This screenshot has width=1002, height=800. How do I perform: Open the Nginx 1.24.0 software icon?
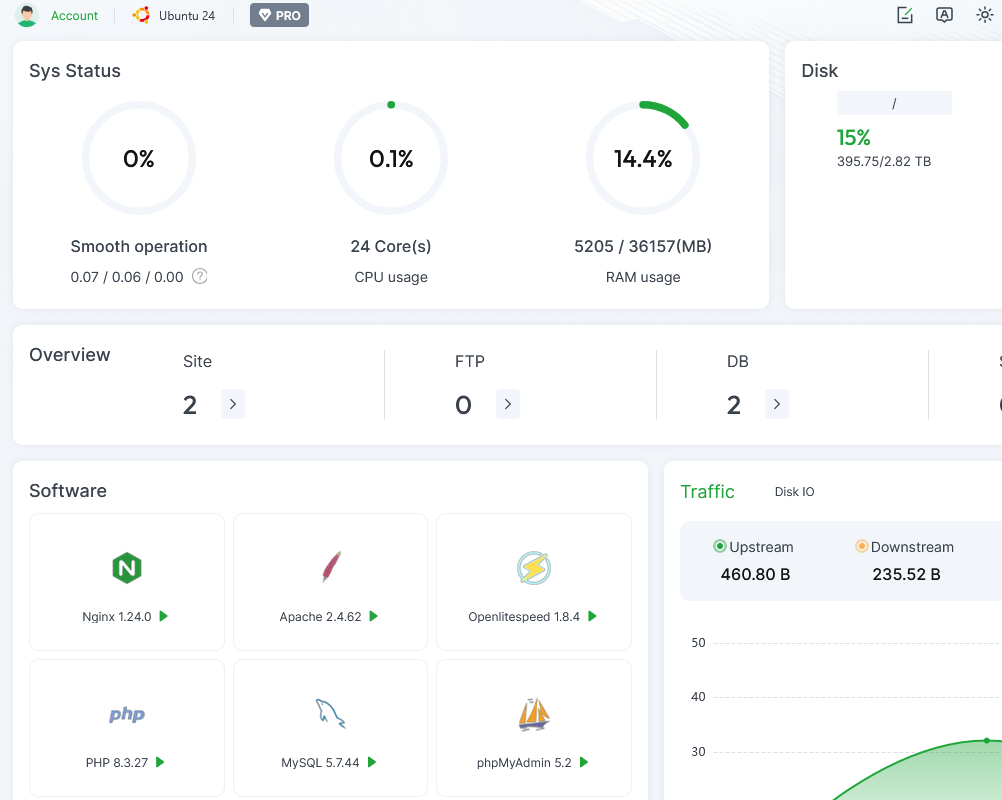pos(127,567)
